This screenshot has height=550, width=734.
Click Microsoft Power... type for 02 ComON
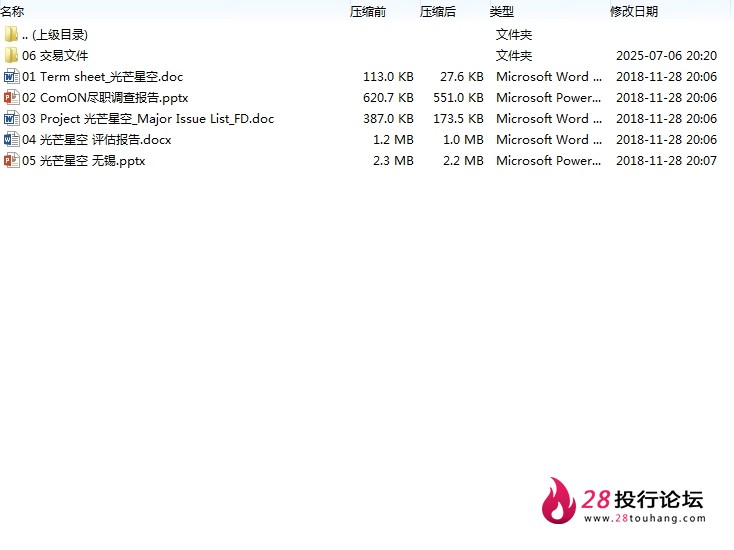[549, 98]
